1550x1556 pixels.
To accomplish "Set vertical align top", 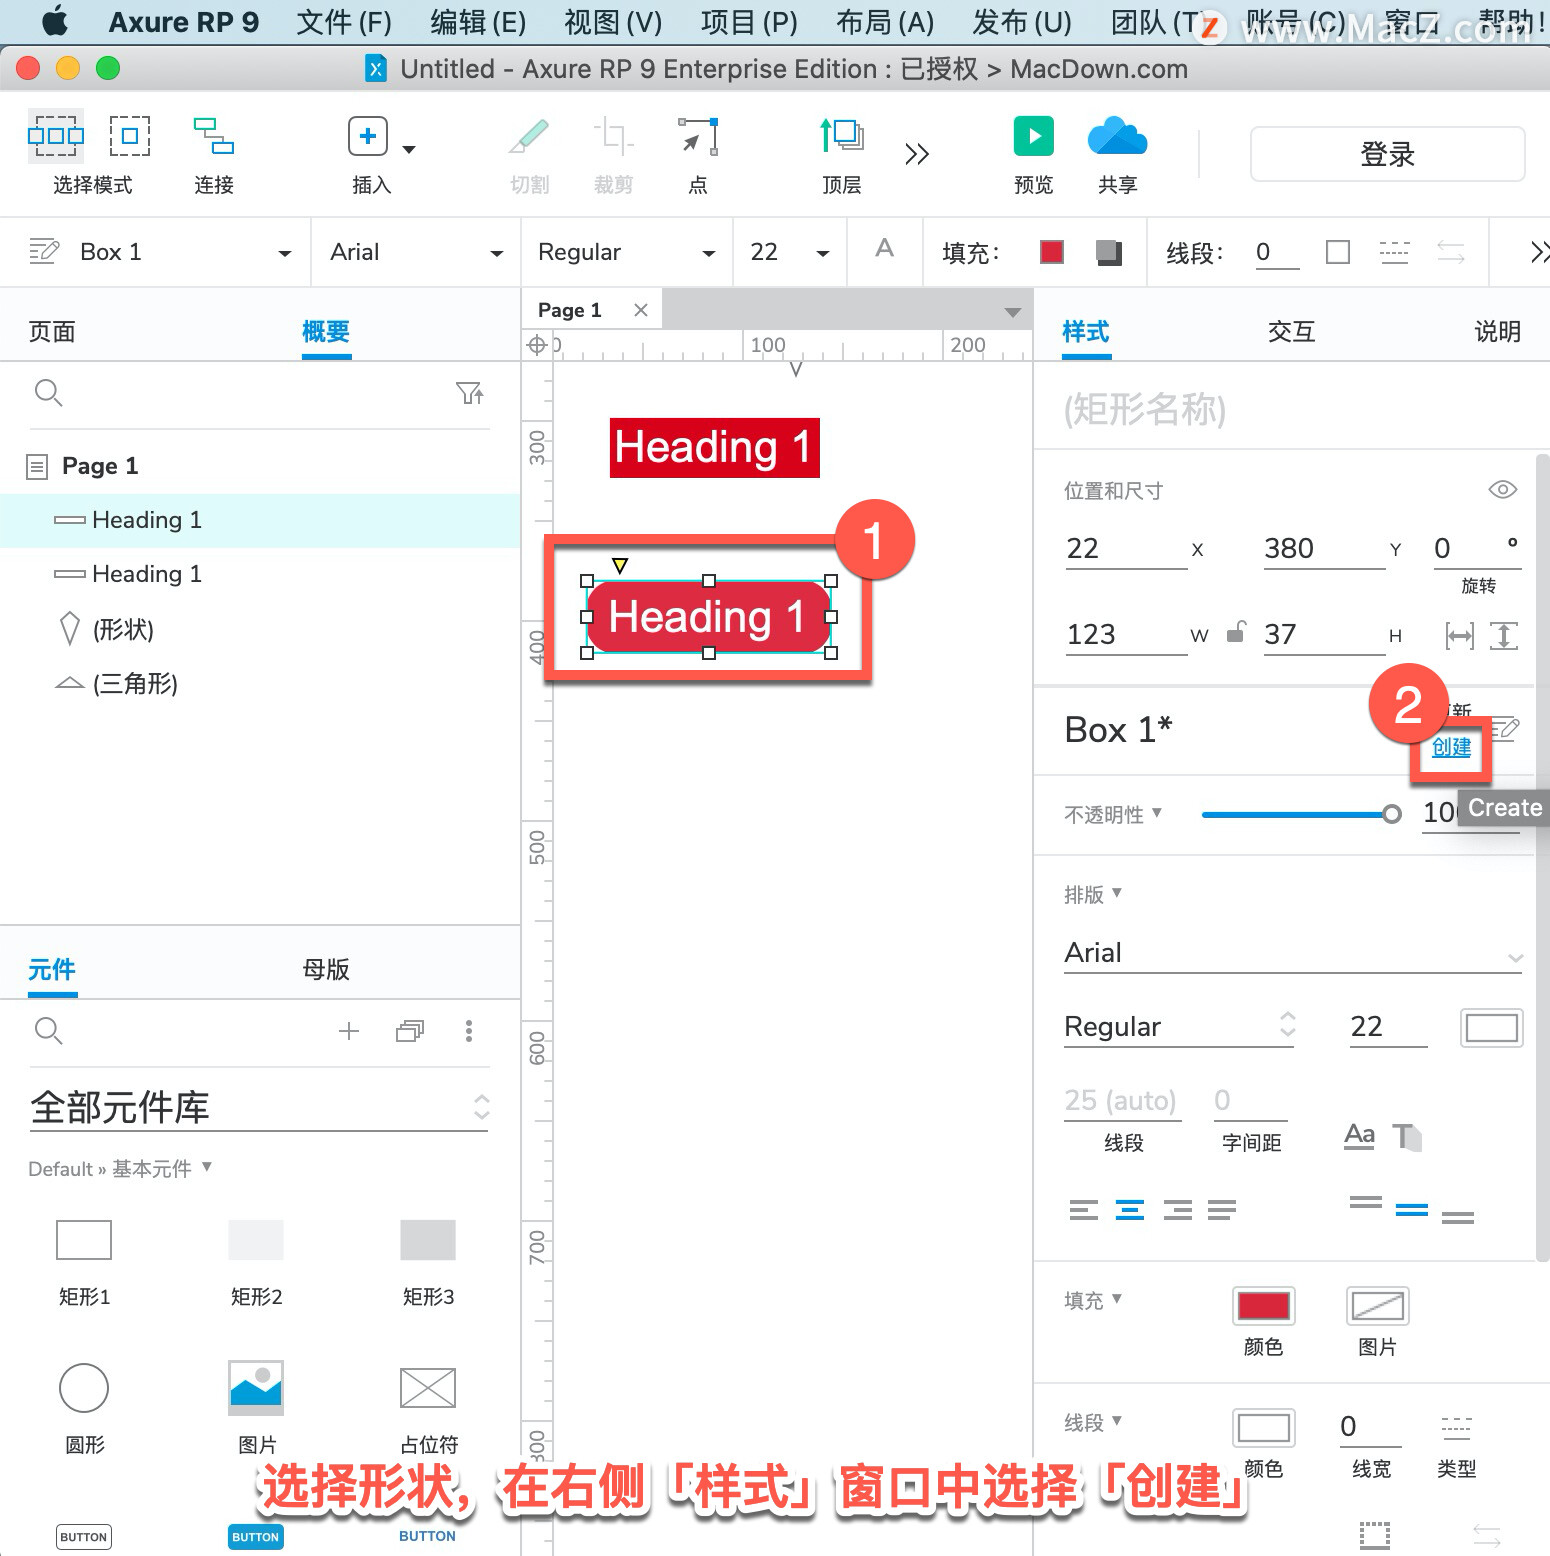I will click(x=1365, y=1201).
